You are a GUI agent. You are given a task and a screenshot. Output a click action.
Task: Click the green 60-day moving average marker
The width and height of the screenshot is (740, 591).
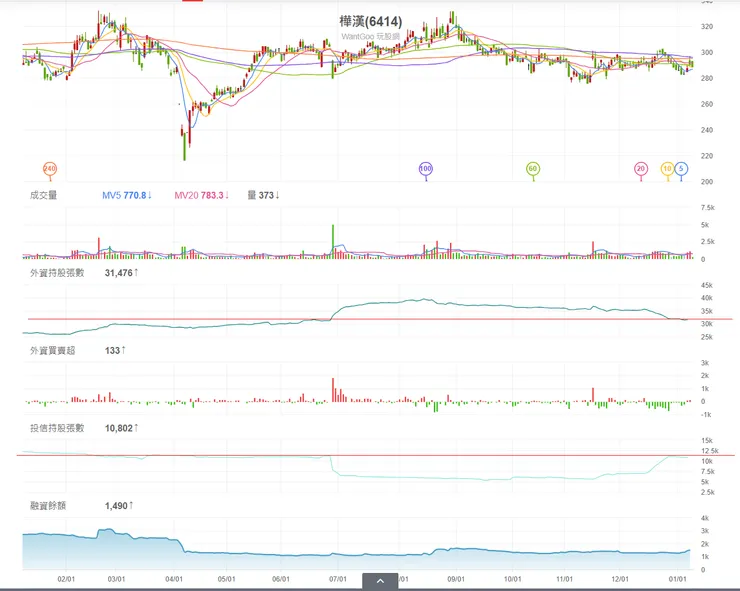coord(533,169)
